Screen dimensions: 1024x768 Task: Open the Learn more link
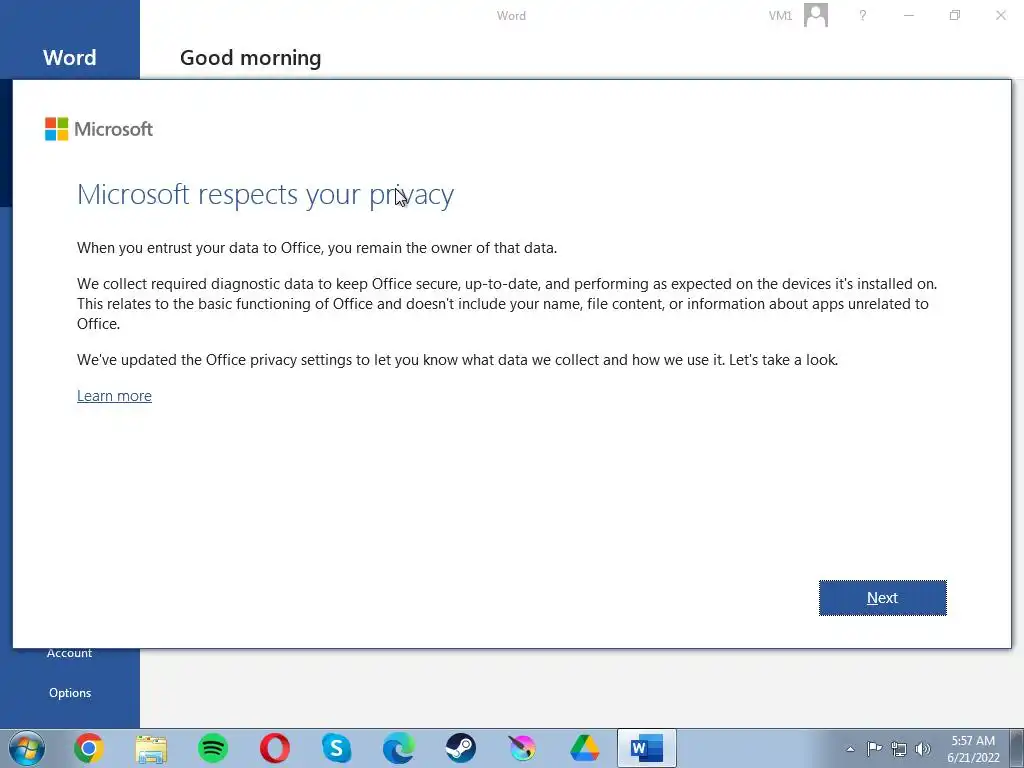114,396
